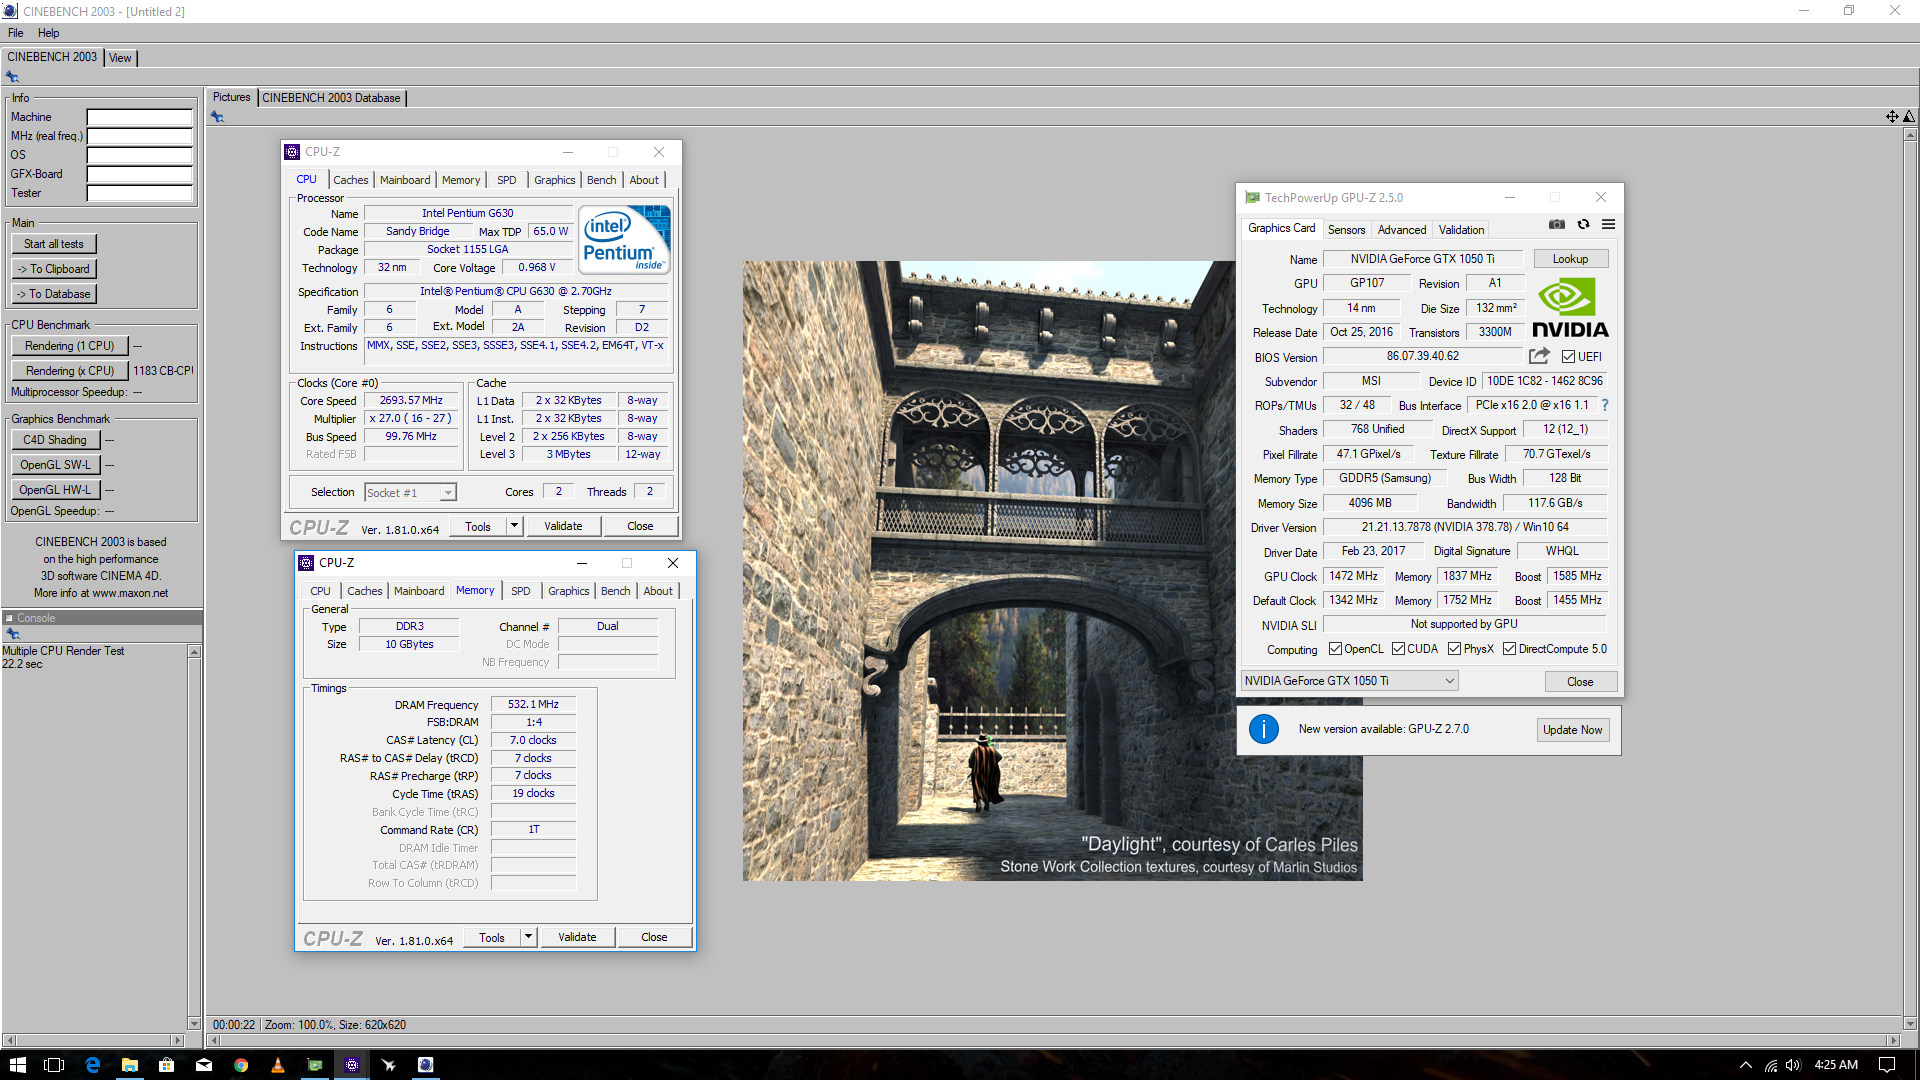Click picture viewer vertical scrollbar up arrow
Viewport: 1920px width, 1080px height.
click(1911, 133)
